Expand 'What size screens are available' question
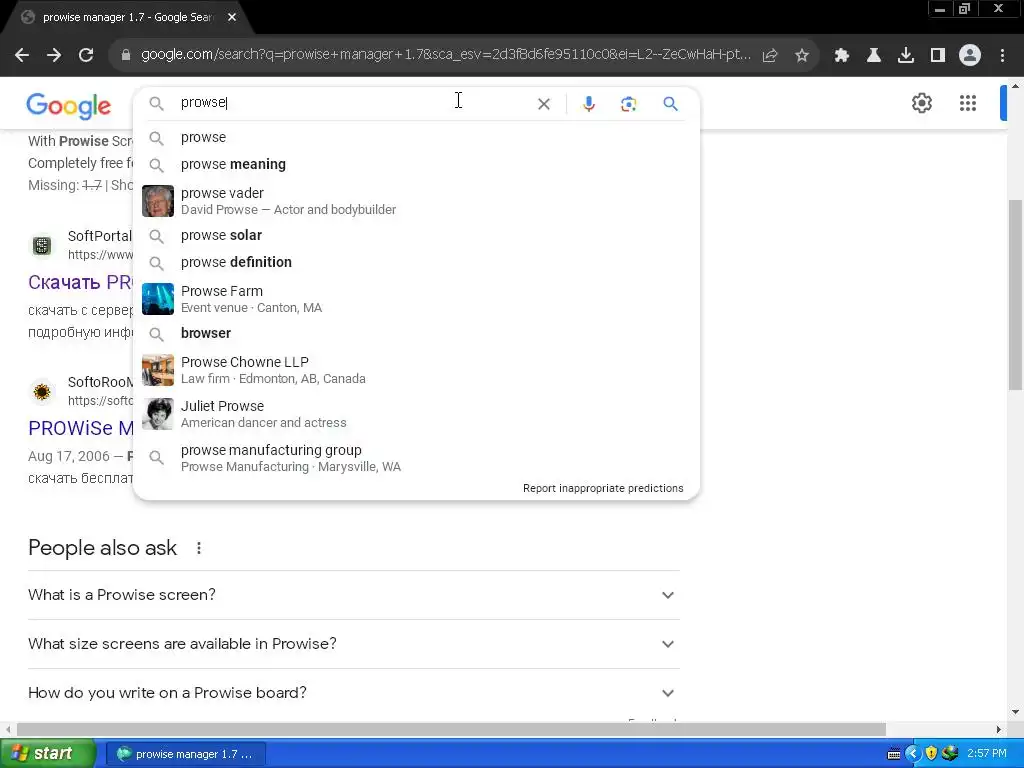 (353, 644)
